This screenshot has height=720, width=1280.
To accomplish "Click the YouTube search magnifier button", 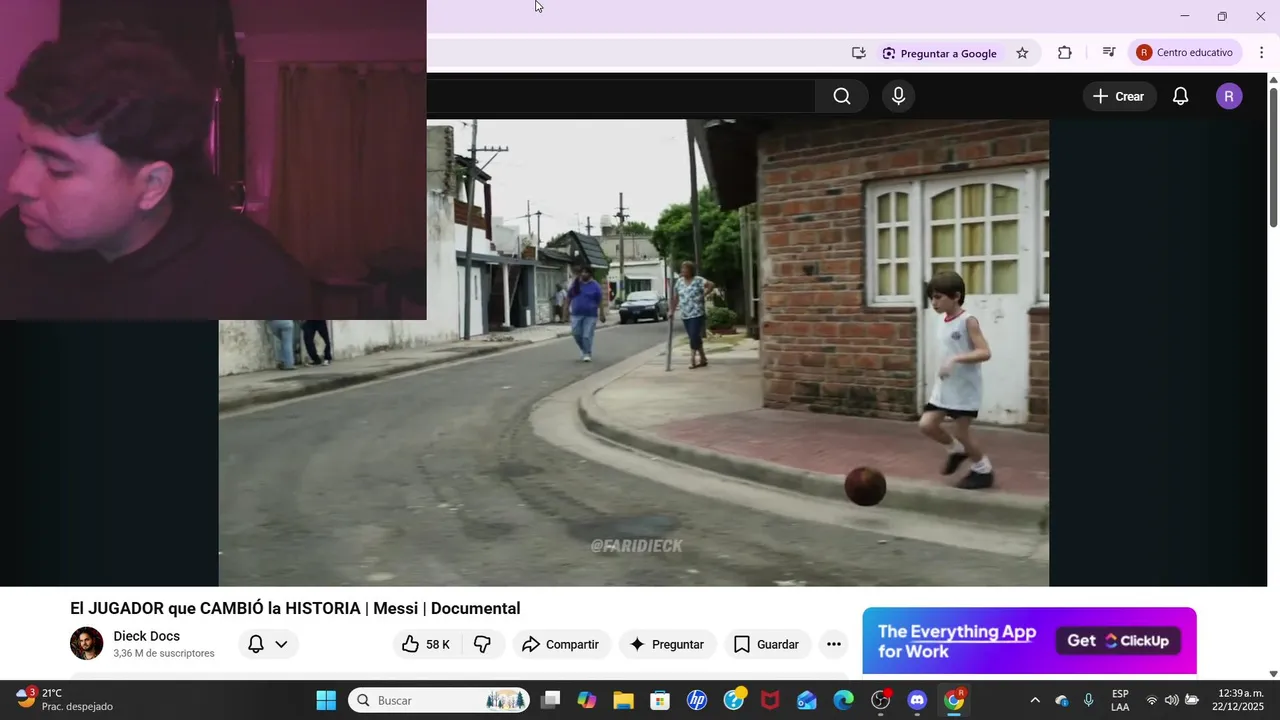I will tap(841, 96).
